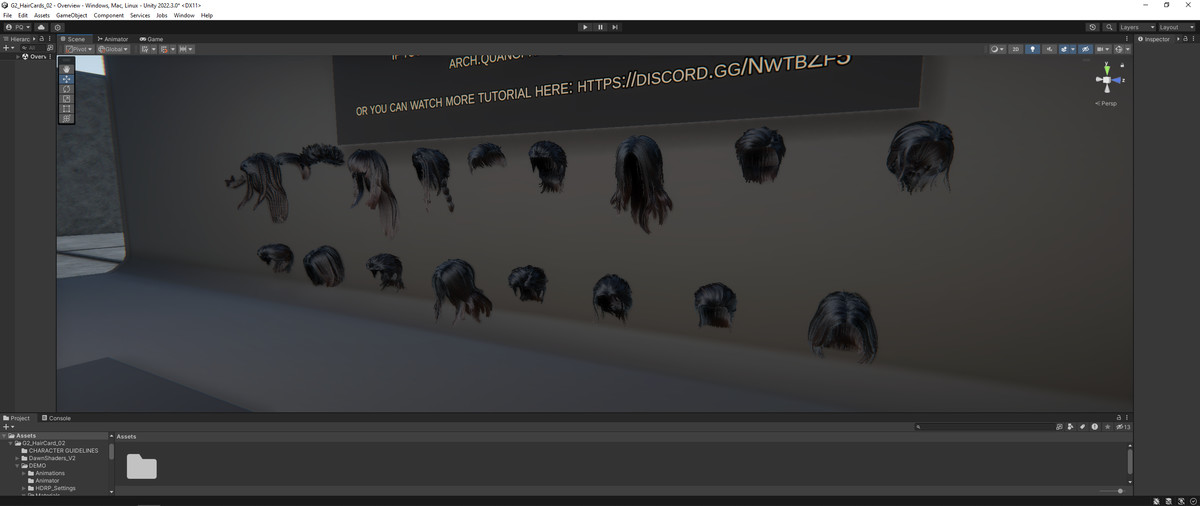Open the Layers dropdown

click(1136, 27)
